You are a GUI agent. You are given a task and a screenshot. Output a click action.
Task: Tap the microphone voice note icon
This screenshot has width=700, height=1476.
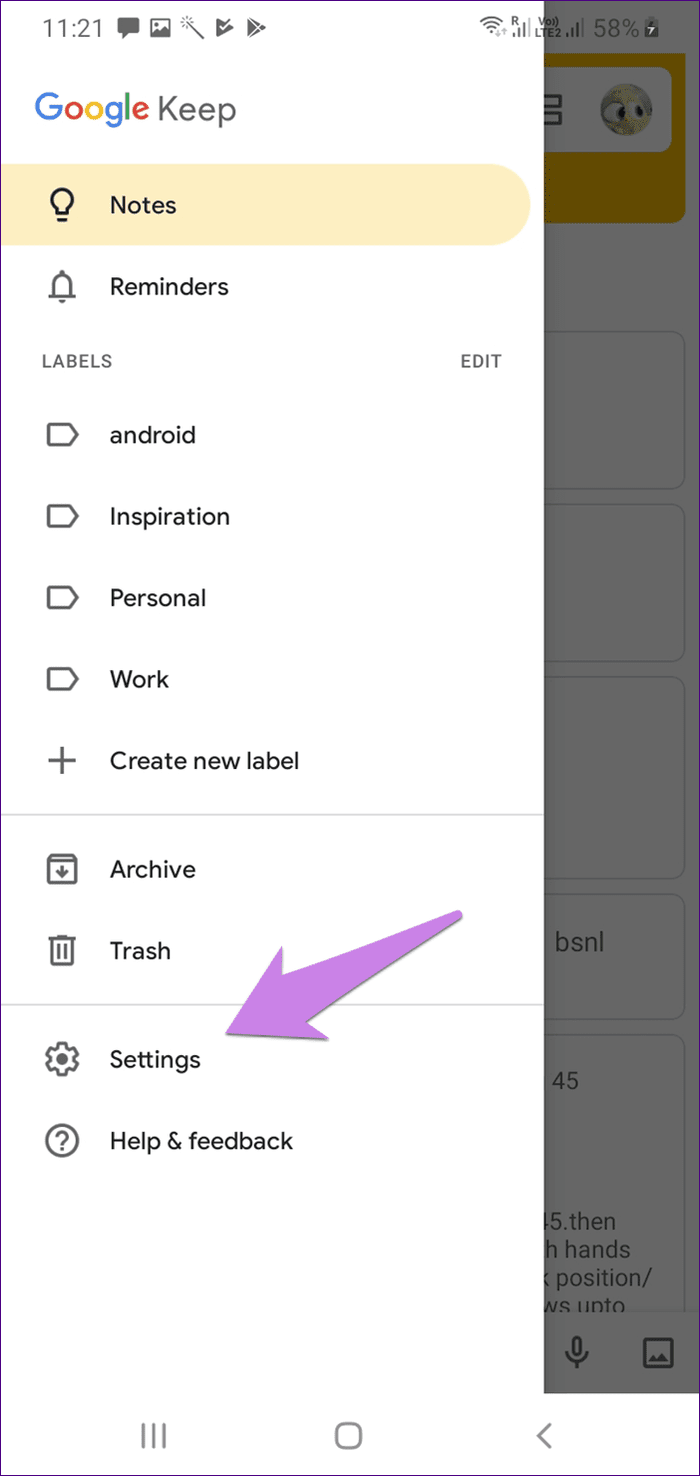coord(576,1353)
